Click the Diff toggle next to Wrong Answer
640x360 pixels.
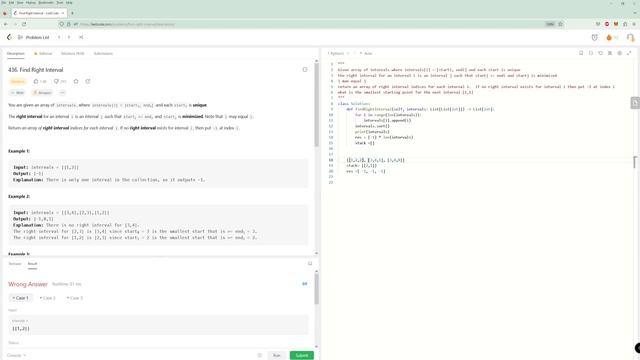pyautogui.click(x=304, y=284)
